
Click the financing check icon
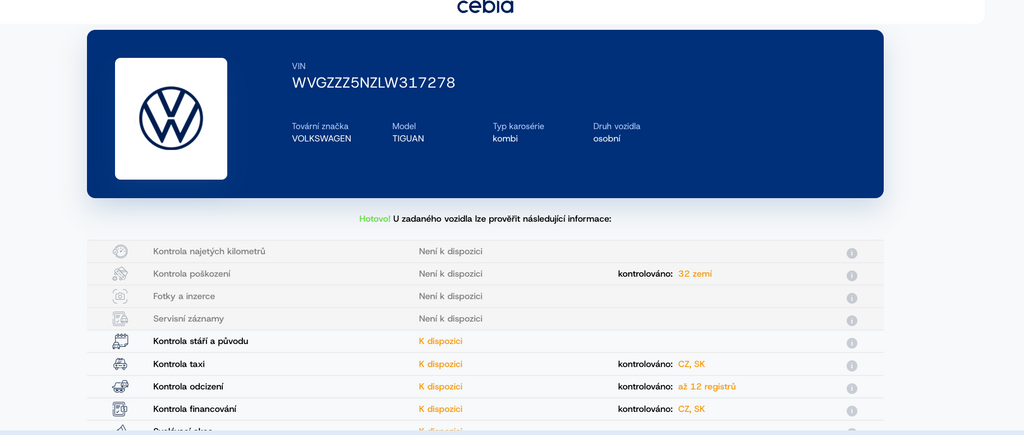point(120,409)
